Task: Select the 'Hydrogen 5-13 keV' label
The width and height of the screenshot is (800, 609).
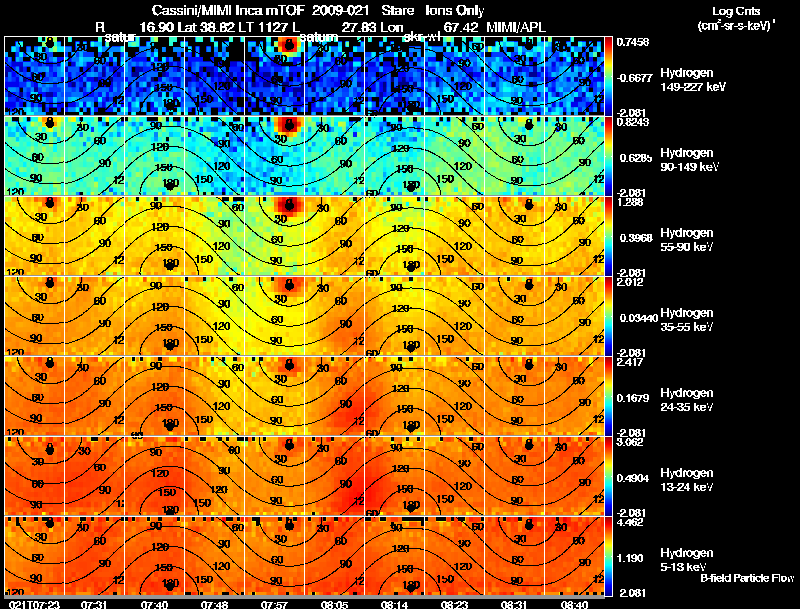Action: pos(687,560)
